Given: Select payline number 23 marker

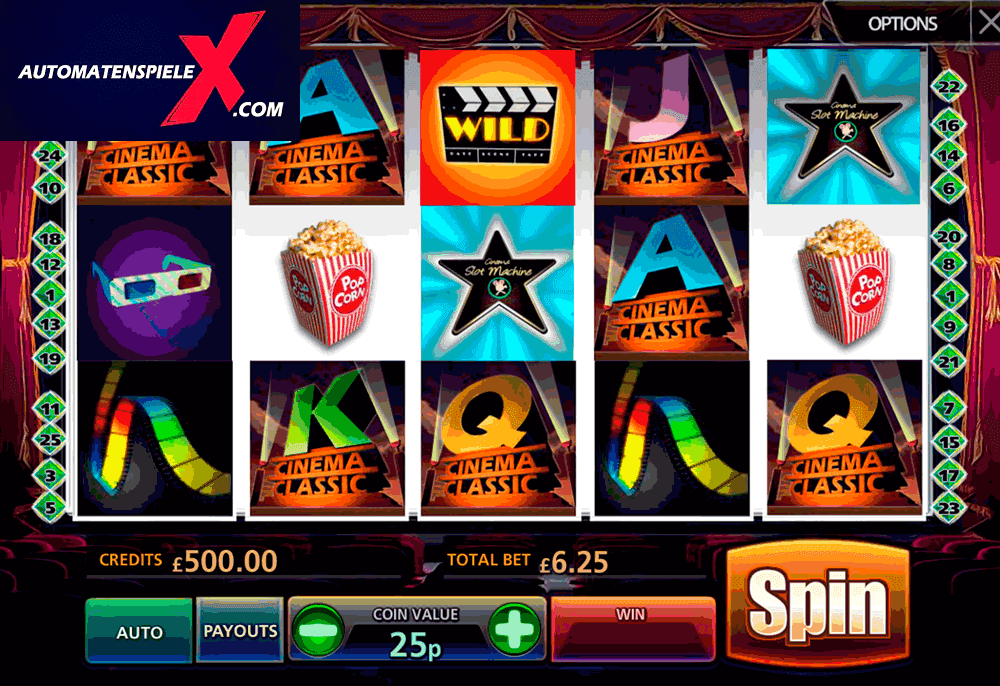Looking at the screenshot, I should pos(949,507).
